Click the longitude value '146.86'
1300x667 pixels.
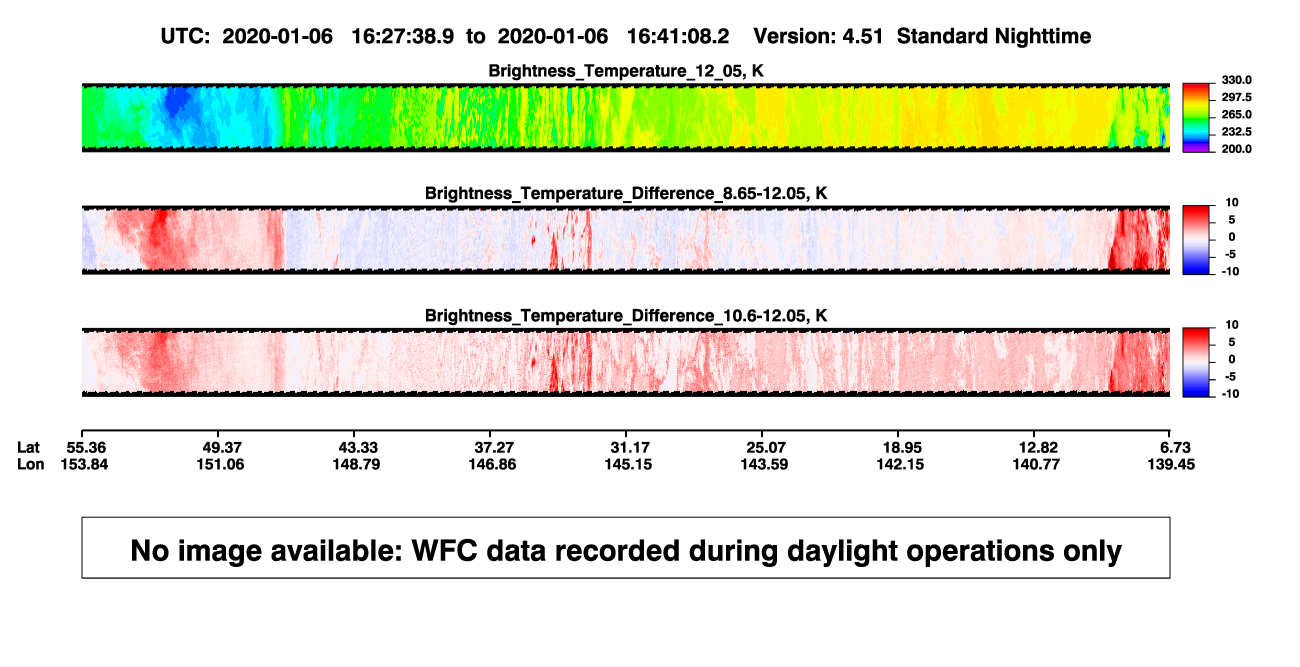[x=494, y=464]
